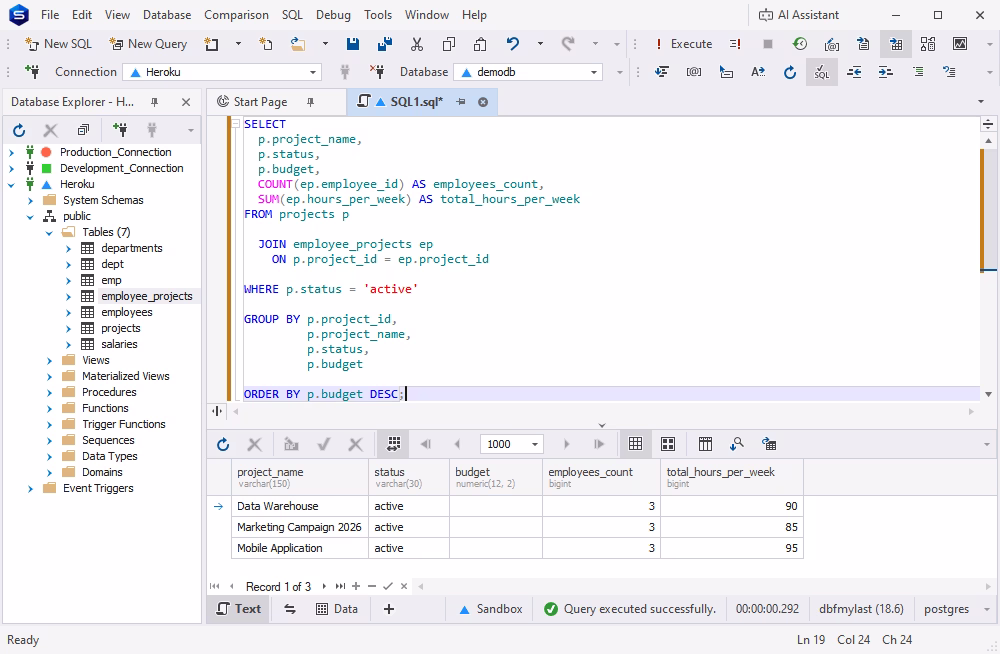Switch to the Start Page tab

point(260,102)
